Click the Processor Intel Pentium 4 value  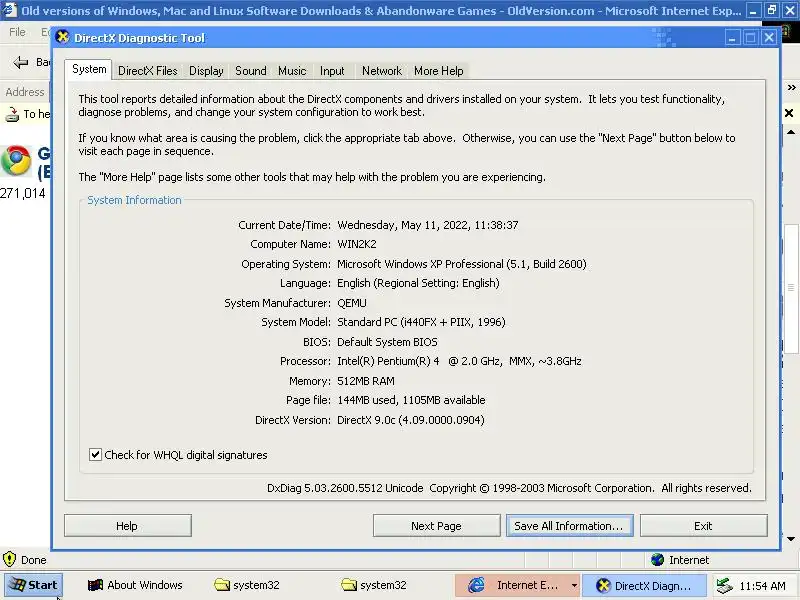(x=459, y=361)
